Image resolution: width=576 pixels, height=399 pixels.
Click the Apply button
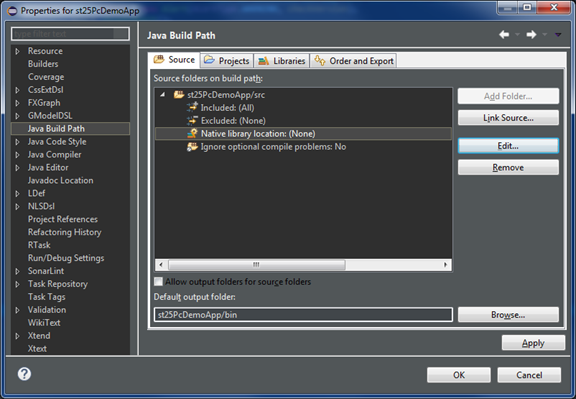(x=533, y=343)
